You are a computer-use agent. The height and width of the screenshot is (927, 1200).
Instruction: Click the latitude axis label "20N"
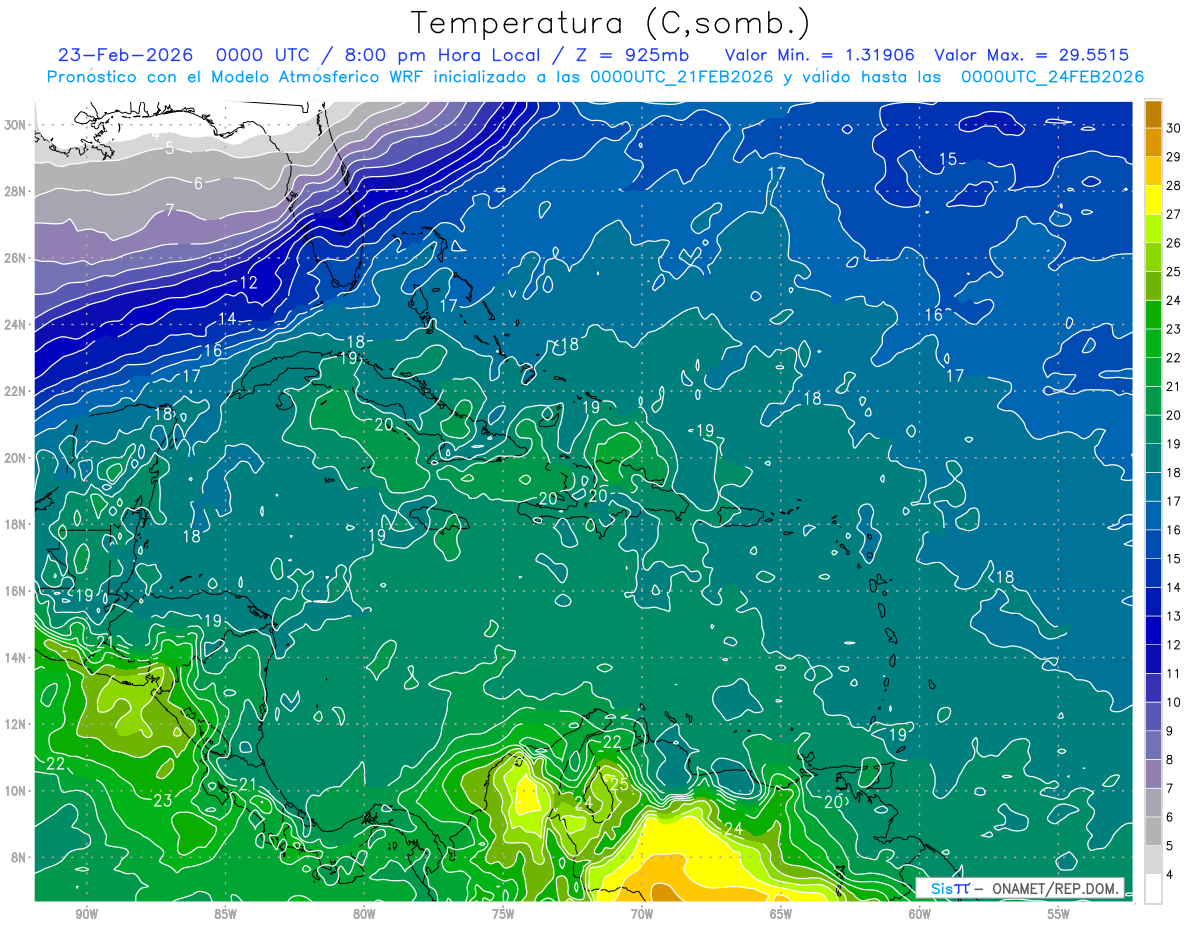click(16, 458)
